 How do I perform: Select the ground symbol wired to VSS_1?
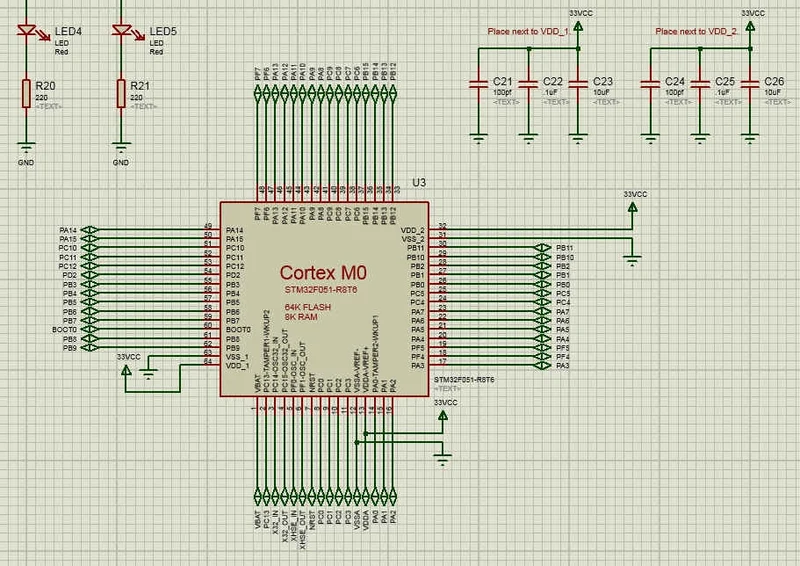(148, 373)
